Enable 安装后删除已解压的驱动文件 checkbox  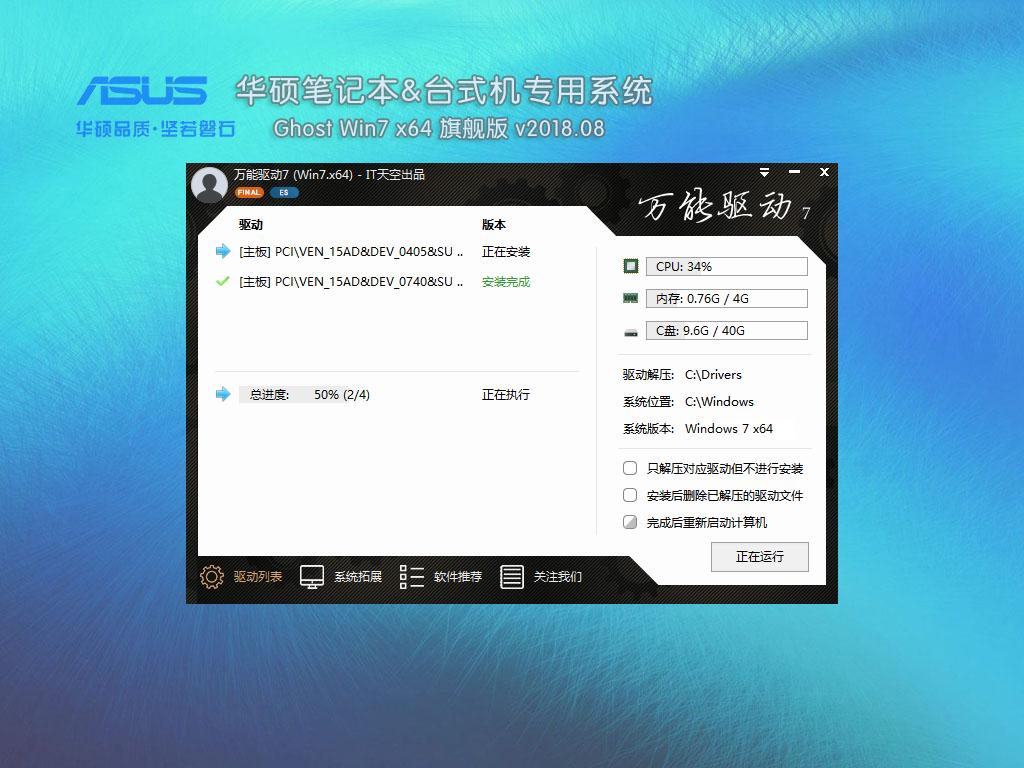tap(630, 495)
